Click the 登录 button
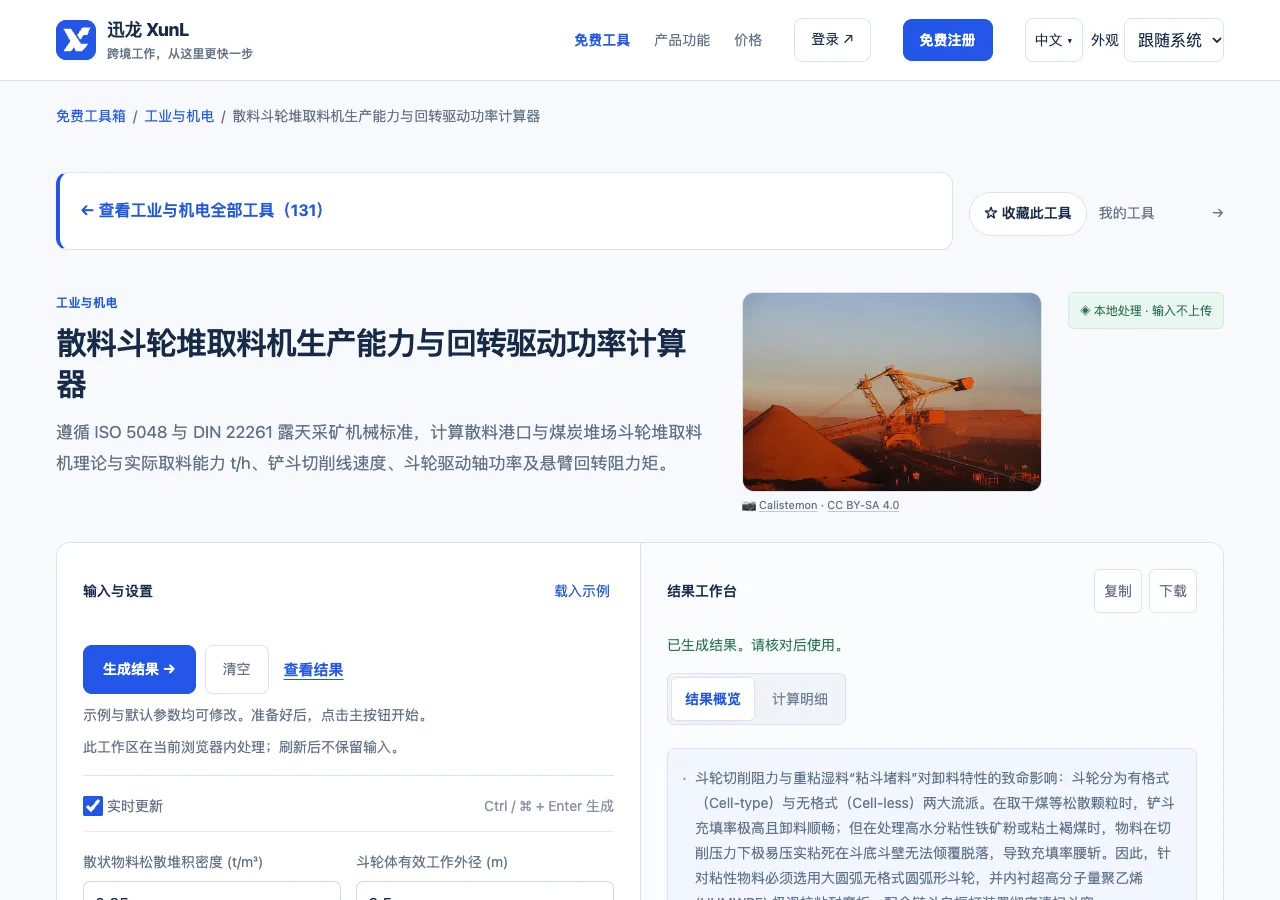1280x900 pixels. coord(832,40)
